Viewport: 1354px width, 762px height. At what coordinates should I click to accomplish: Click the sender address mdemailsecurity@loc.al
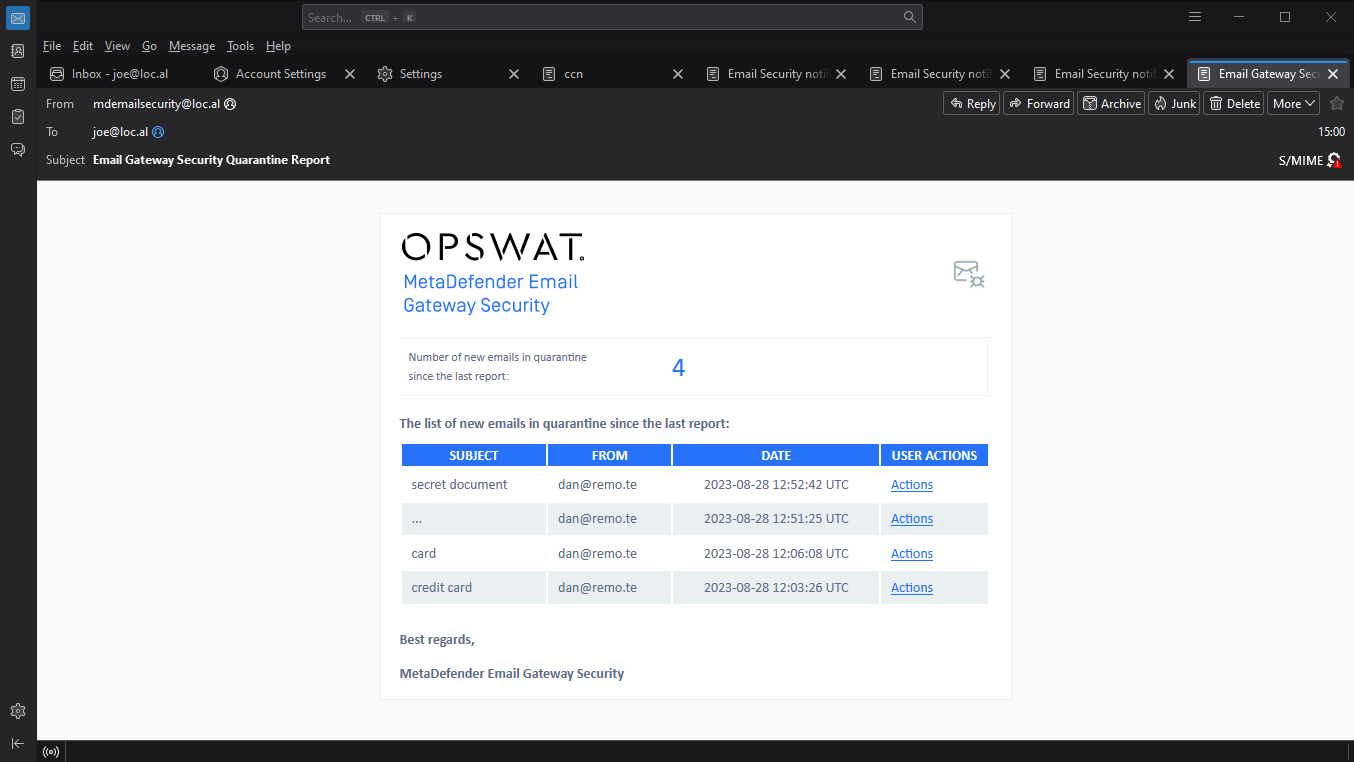(156, 104)
